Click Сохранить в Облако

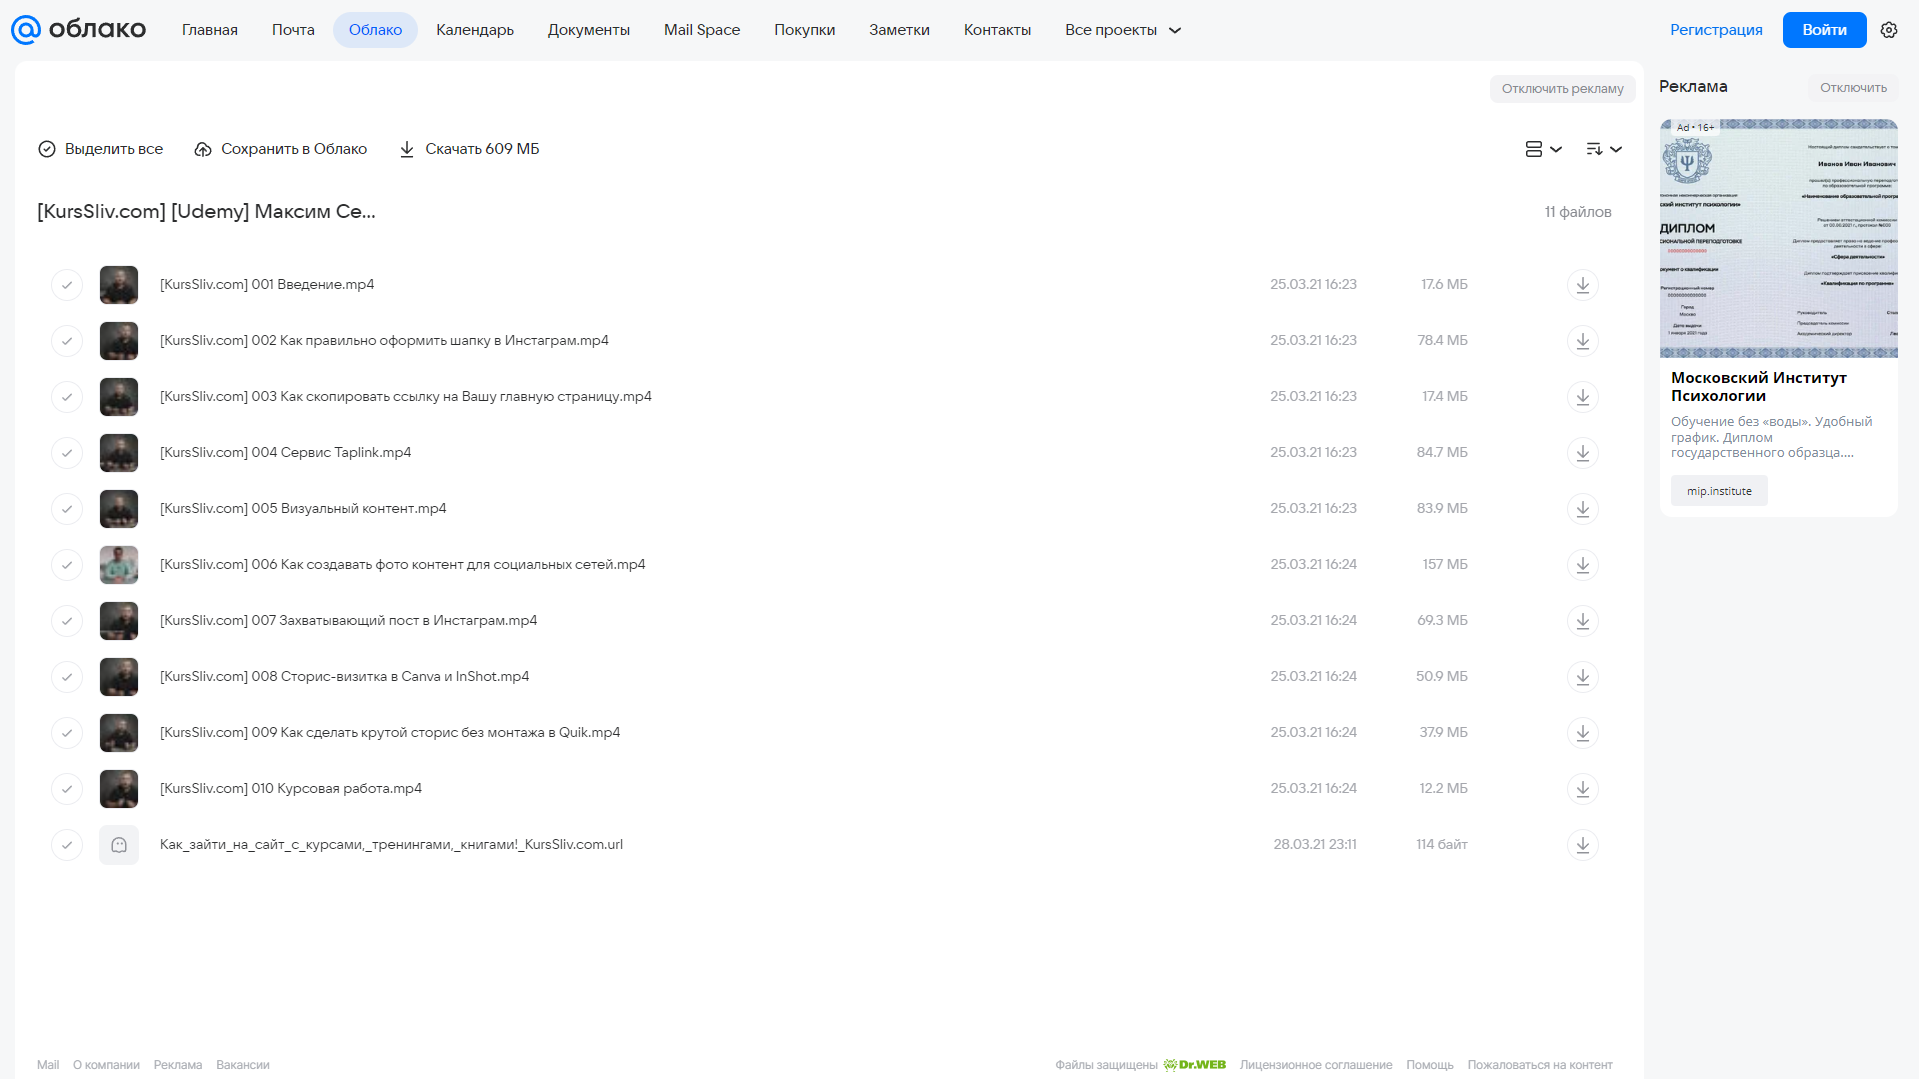pos(281,149)
